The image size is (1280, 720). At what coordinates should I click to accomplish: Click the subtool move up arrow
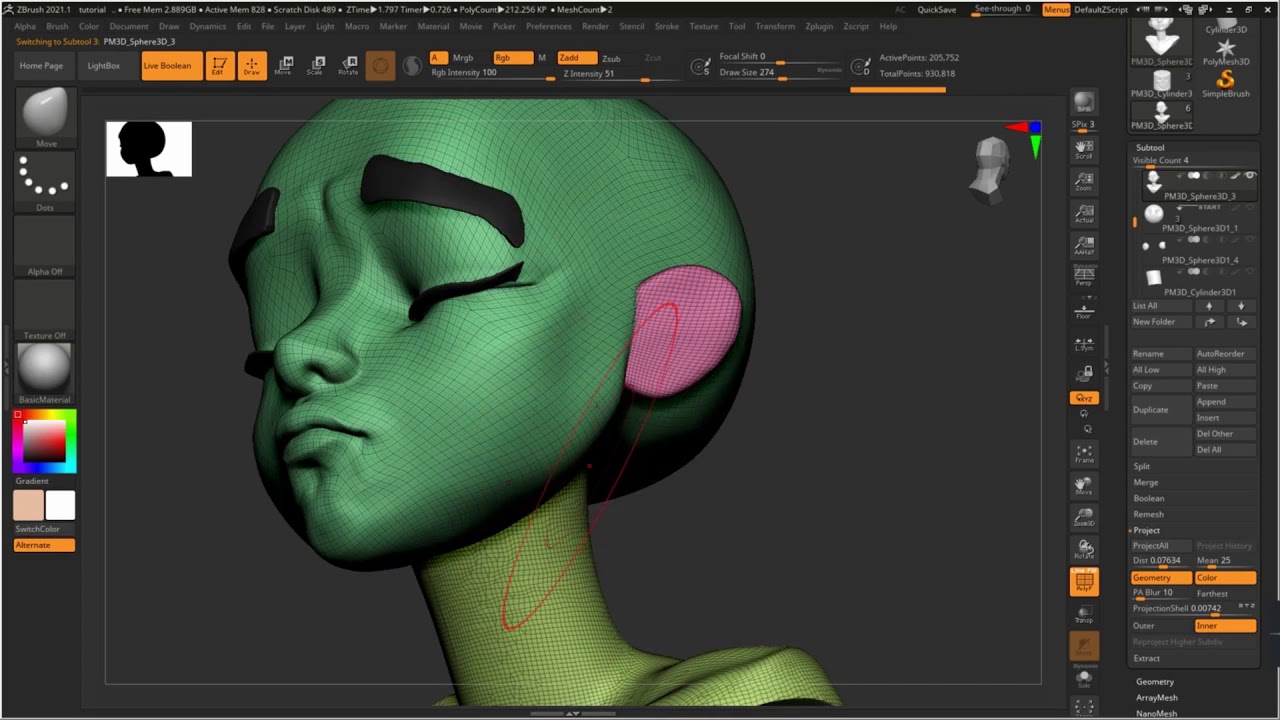pyautogui.click(x=1209, y=306)
